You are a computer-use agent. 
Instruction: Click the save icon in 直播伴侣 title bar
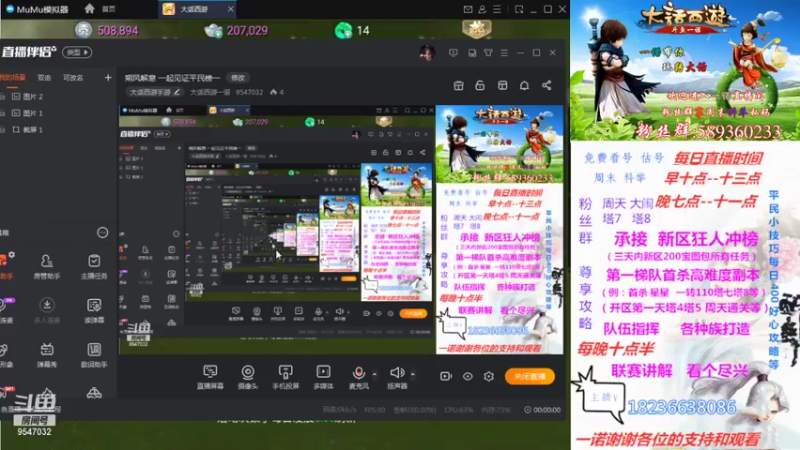(472, 53)
